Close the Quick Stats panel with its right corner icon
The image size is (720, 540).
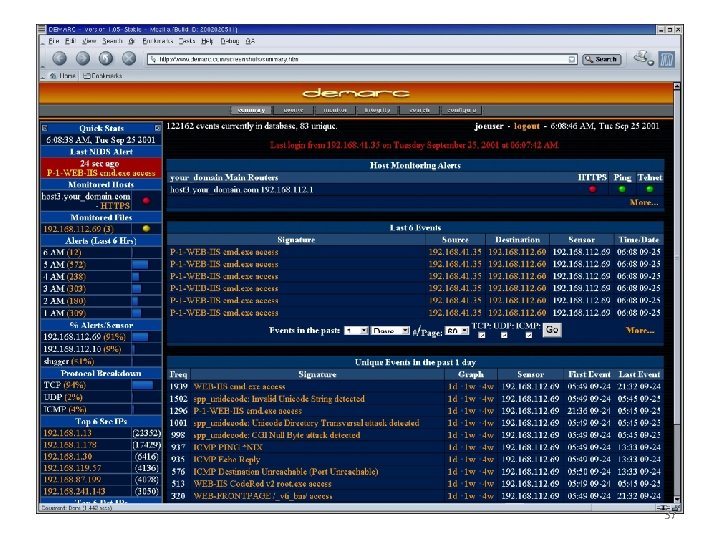click(158, 128)
